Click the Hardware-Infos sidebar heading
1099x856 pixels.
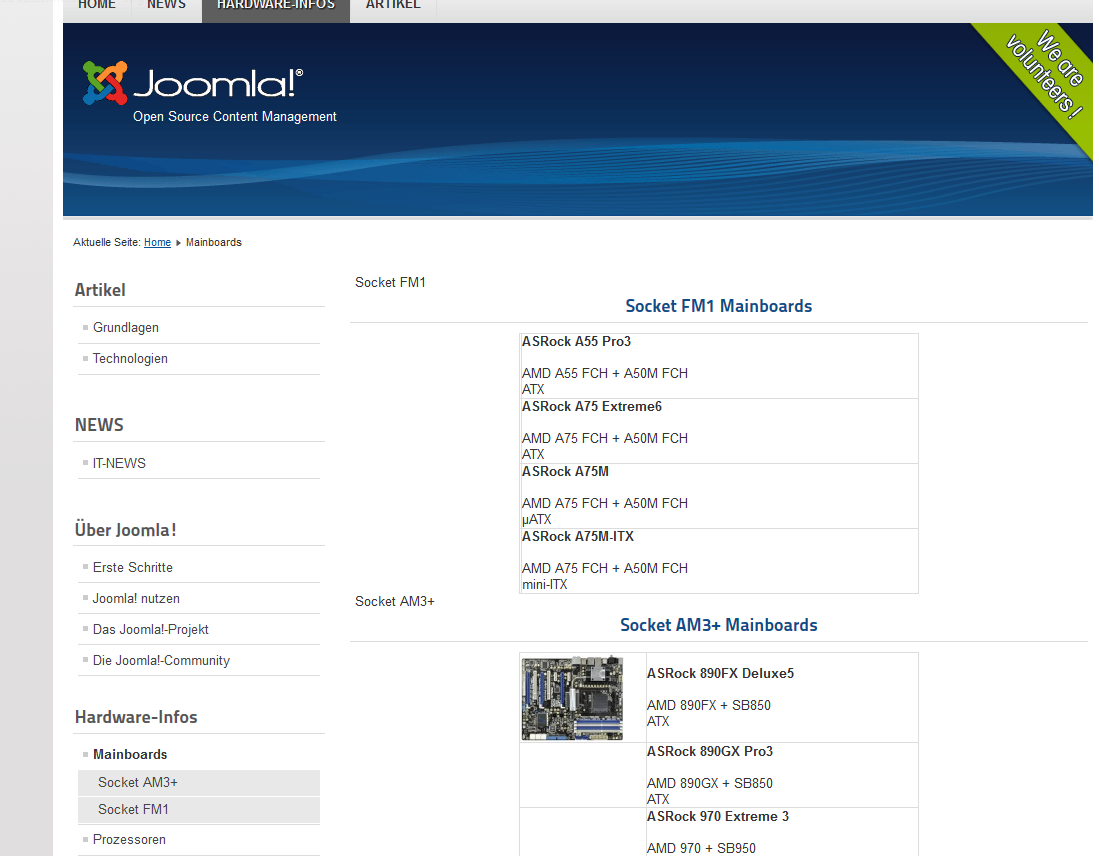point(136,717)
